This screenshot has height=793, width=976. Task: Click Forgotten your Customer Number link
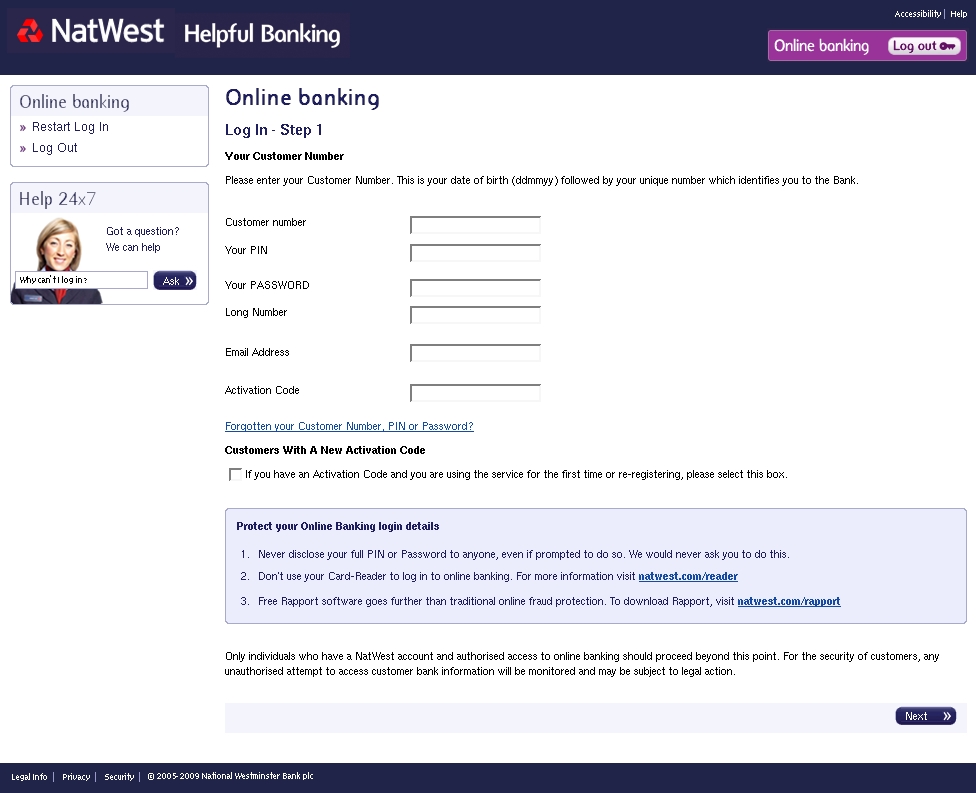tap(349, 426)
